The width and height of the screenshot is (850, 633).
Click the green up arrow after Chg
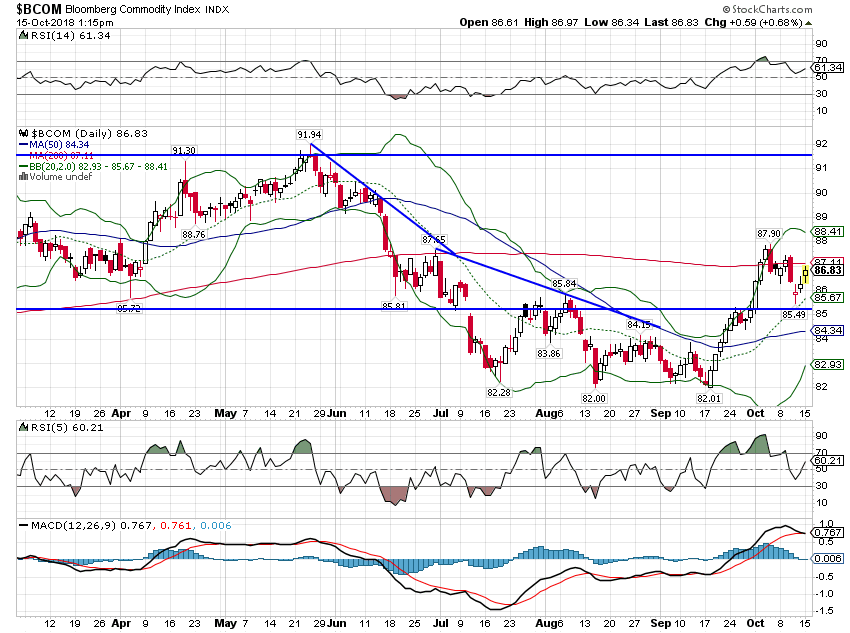point(809,23)
